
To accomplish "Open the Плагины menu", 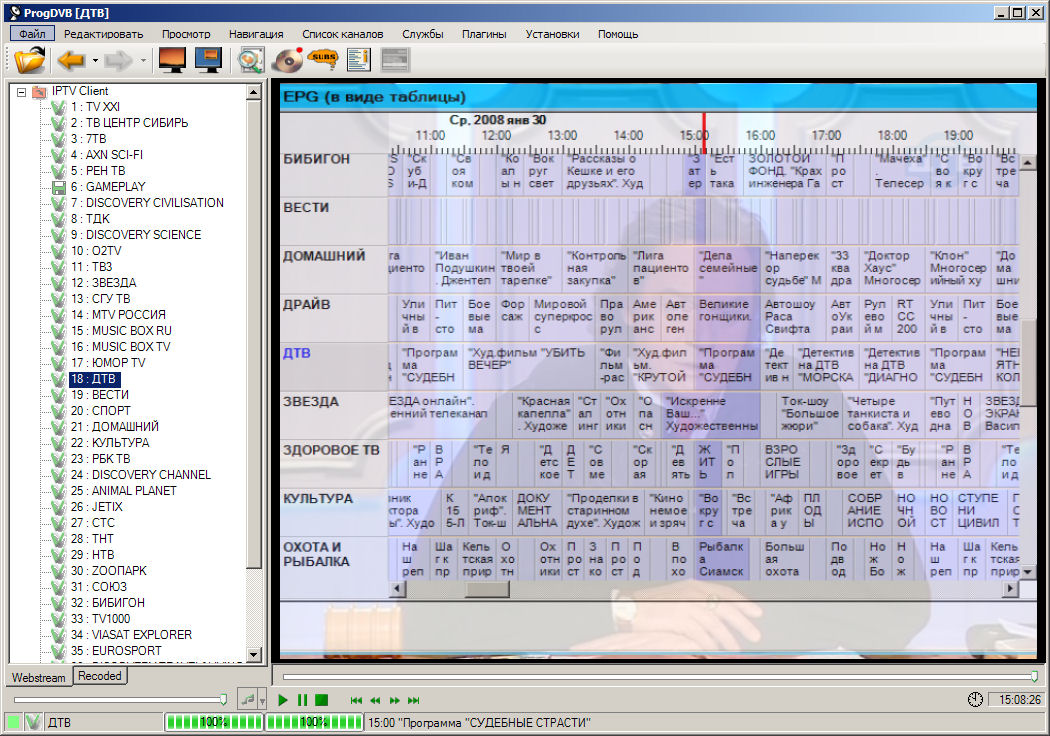I will (x=483, y=34).
